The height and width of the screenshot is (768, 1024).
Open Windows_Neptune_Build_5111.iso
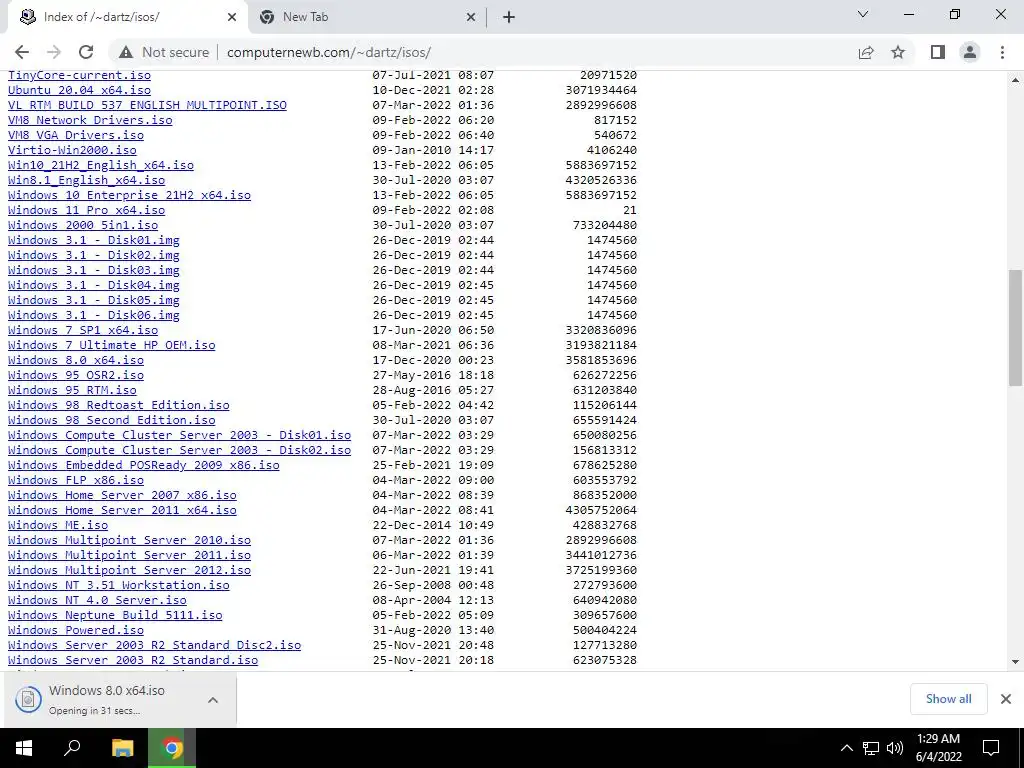pyautogui.click(x=115, y=616)
